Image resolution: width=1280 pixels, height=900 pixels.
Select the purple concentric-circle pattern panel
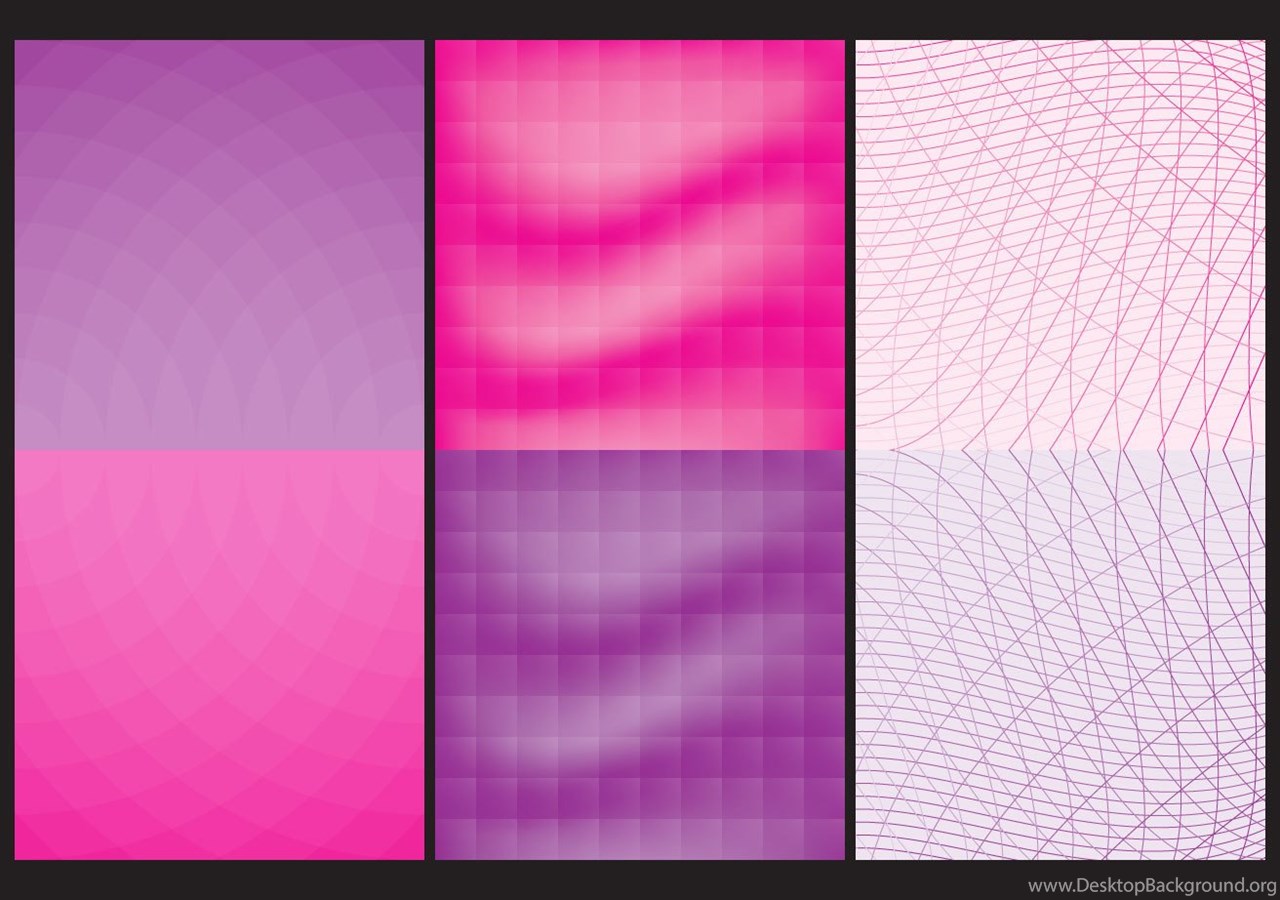(219, 245)
